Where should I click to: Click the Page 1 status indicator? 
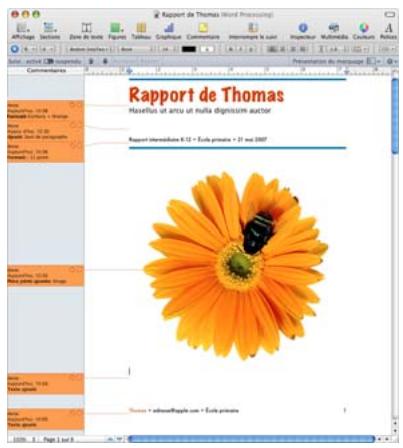point(58,440)
